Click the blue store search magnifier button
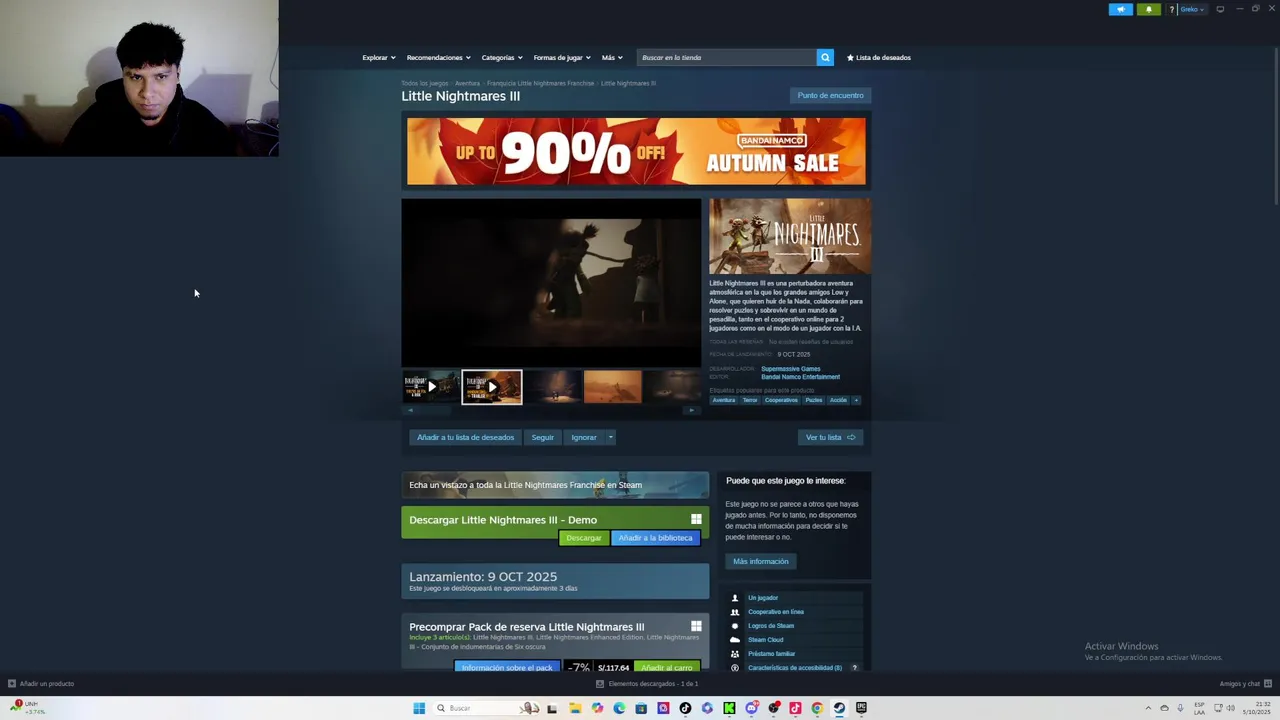The image size is (1280, 720). click(x=825, y=57)
